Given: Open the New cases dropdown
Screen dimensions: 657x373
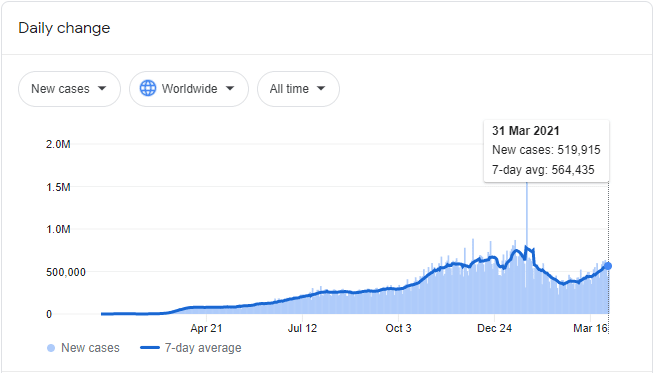Looking at the screenshot, I should pyautogui.click(x=70, y=89).
